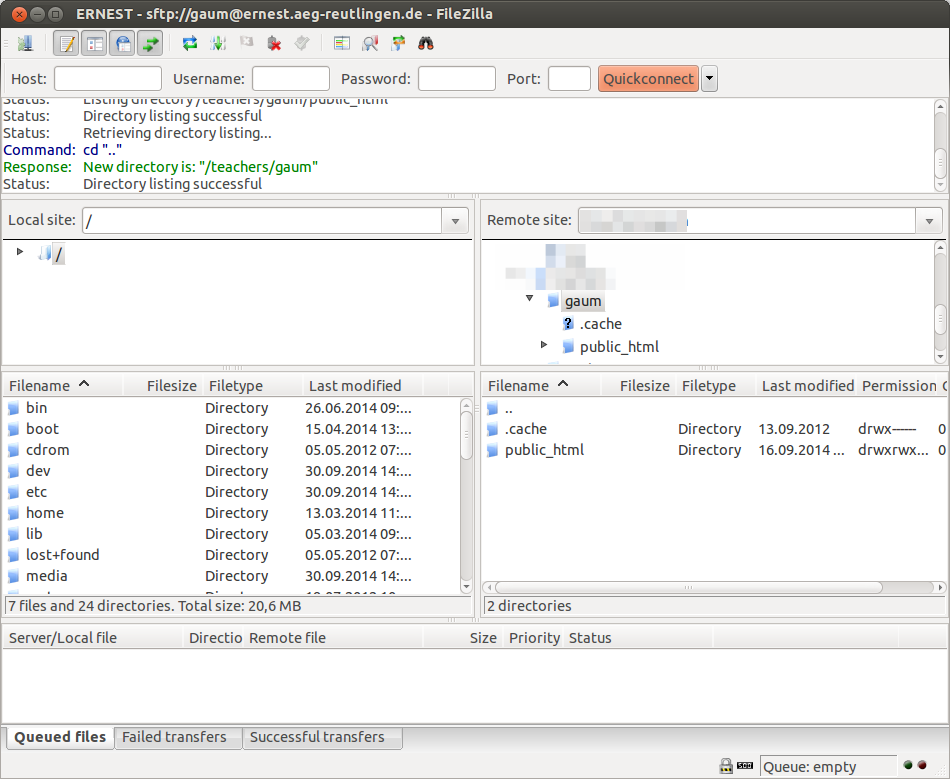Process the transfer queue
Screen dimensions: 950x779
[x=217, y=43]
